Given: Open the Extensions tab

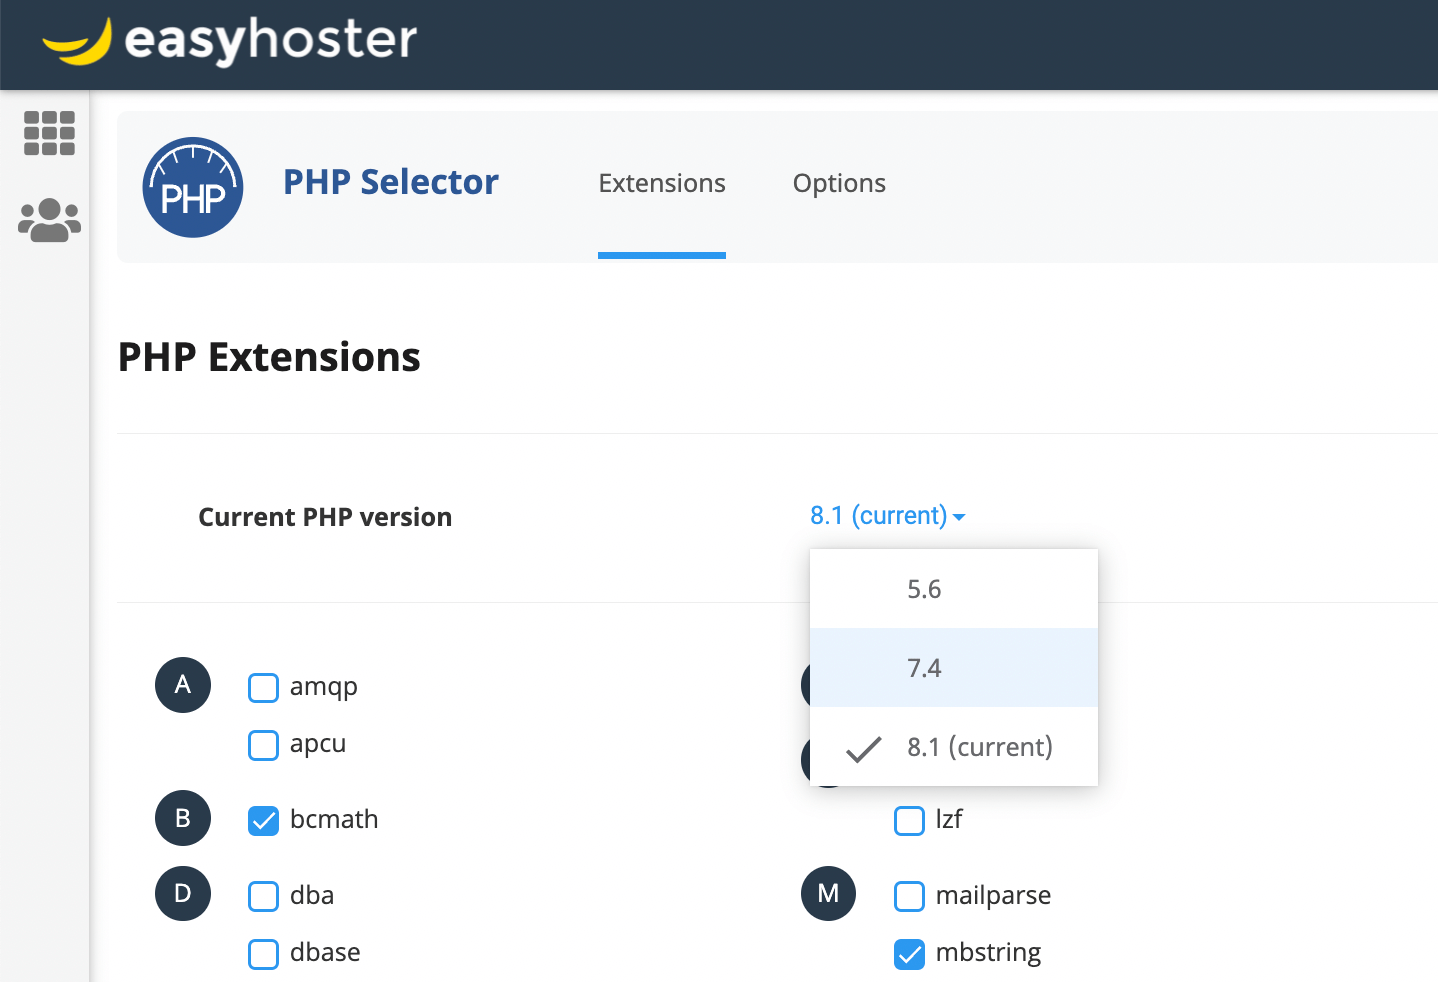Looking at the screenshot, I should [x=662, y=184].
